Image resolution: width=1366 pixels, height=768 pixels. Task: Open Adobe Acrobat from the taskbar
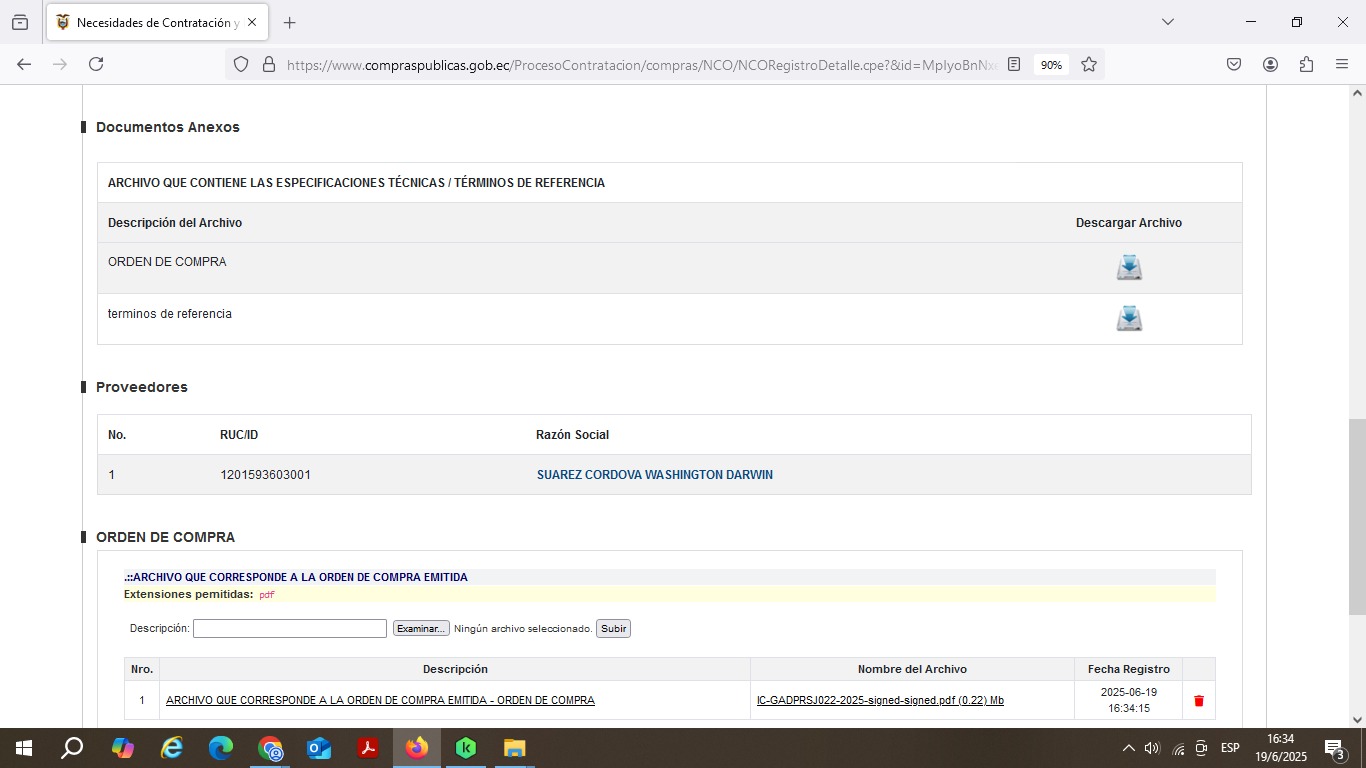tap(368, 748)
